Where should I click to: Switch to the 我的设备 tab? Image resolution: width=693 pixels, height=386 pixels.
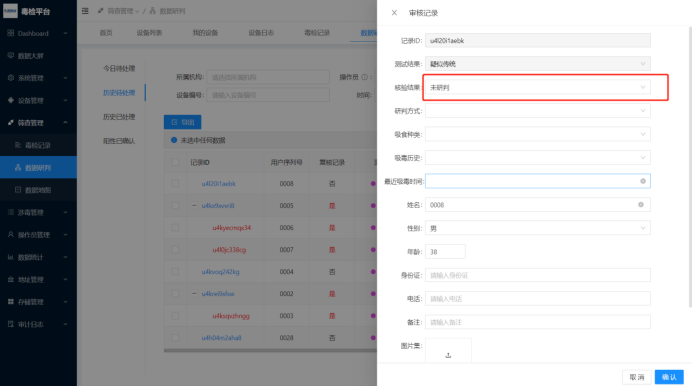pos(205,33)
